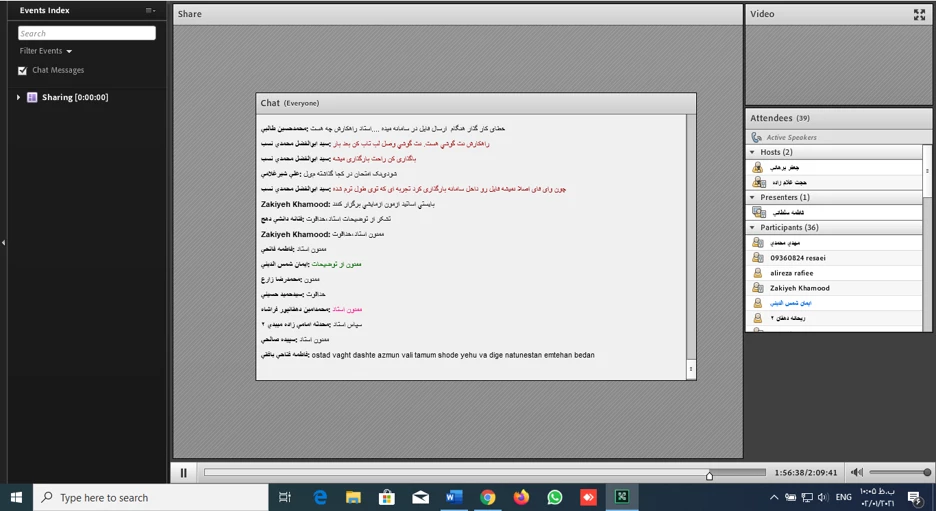Open Firefox from the taskbar
937x511 pixels.
[x=521, y=497]
